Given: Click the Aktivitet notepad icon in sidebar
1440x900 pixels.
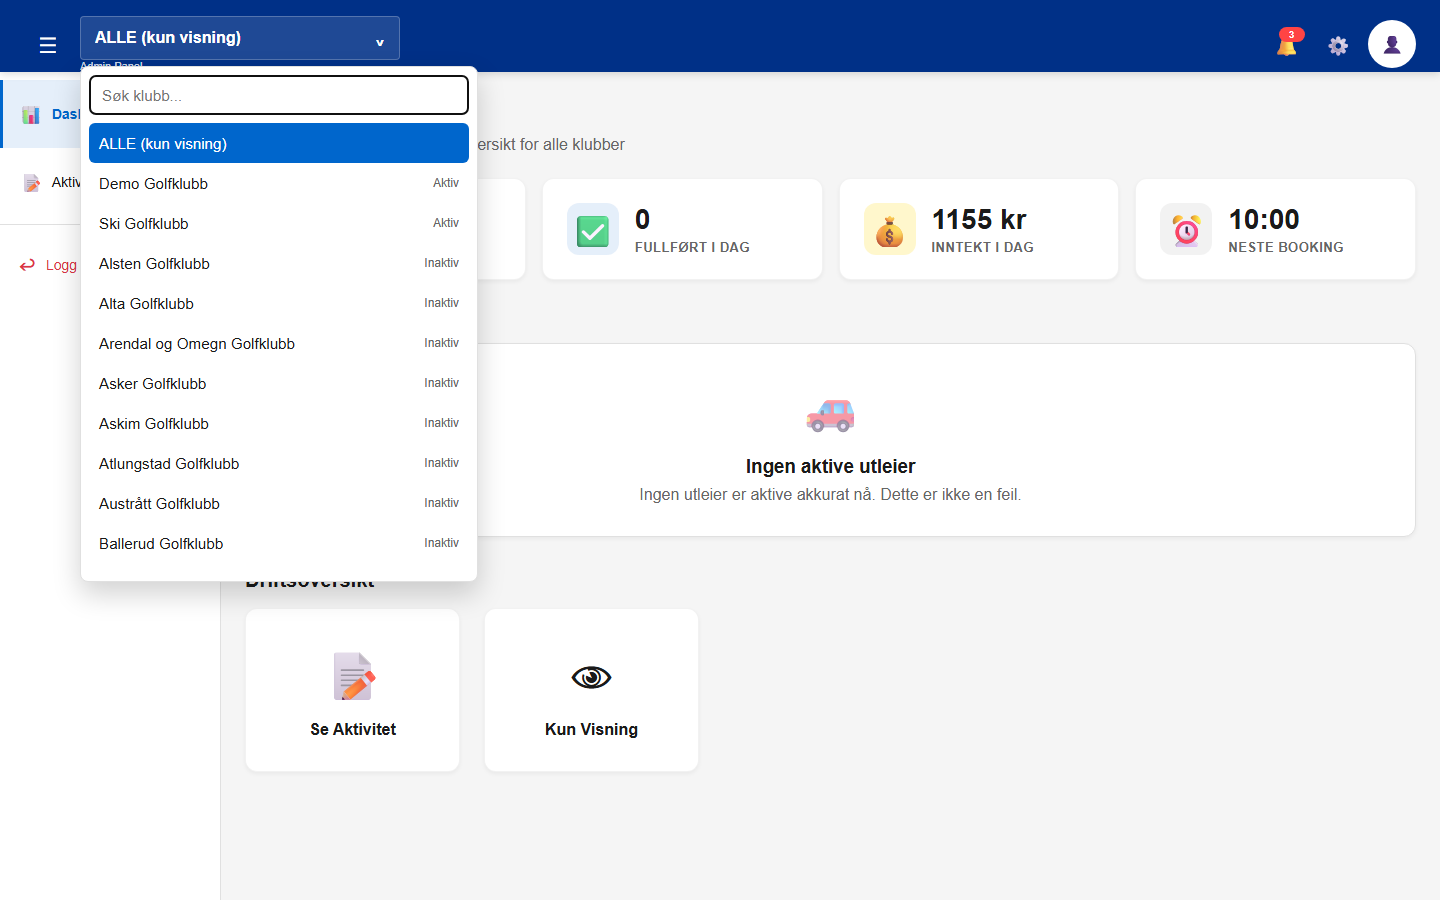Looking at the screenshot, I should tap(32, 182).
